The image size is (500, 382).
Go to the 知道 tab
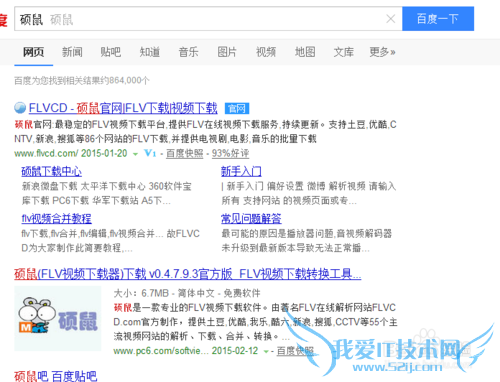[150, 52]
